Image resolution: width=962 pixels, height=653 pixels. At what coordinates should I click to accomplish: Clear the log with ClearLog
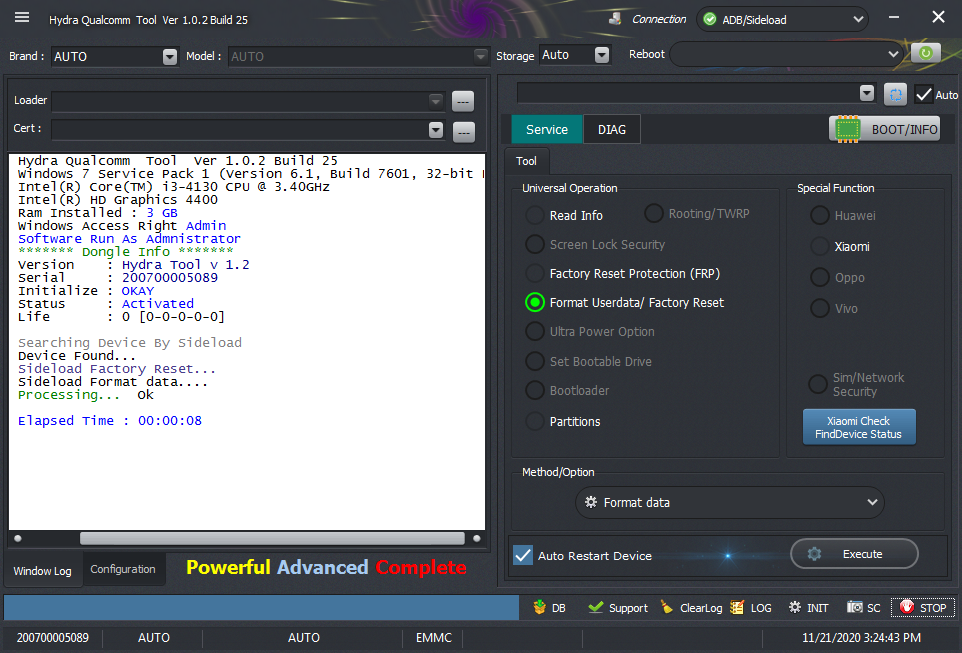pos(691,608)
